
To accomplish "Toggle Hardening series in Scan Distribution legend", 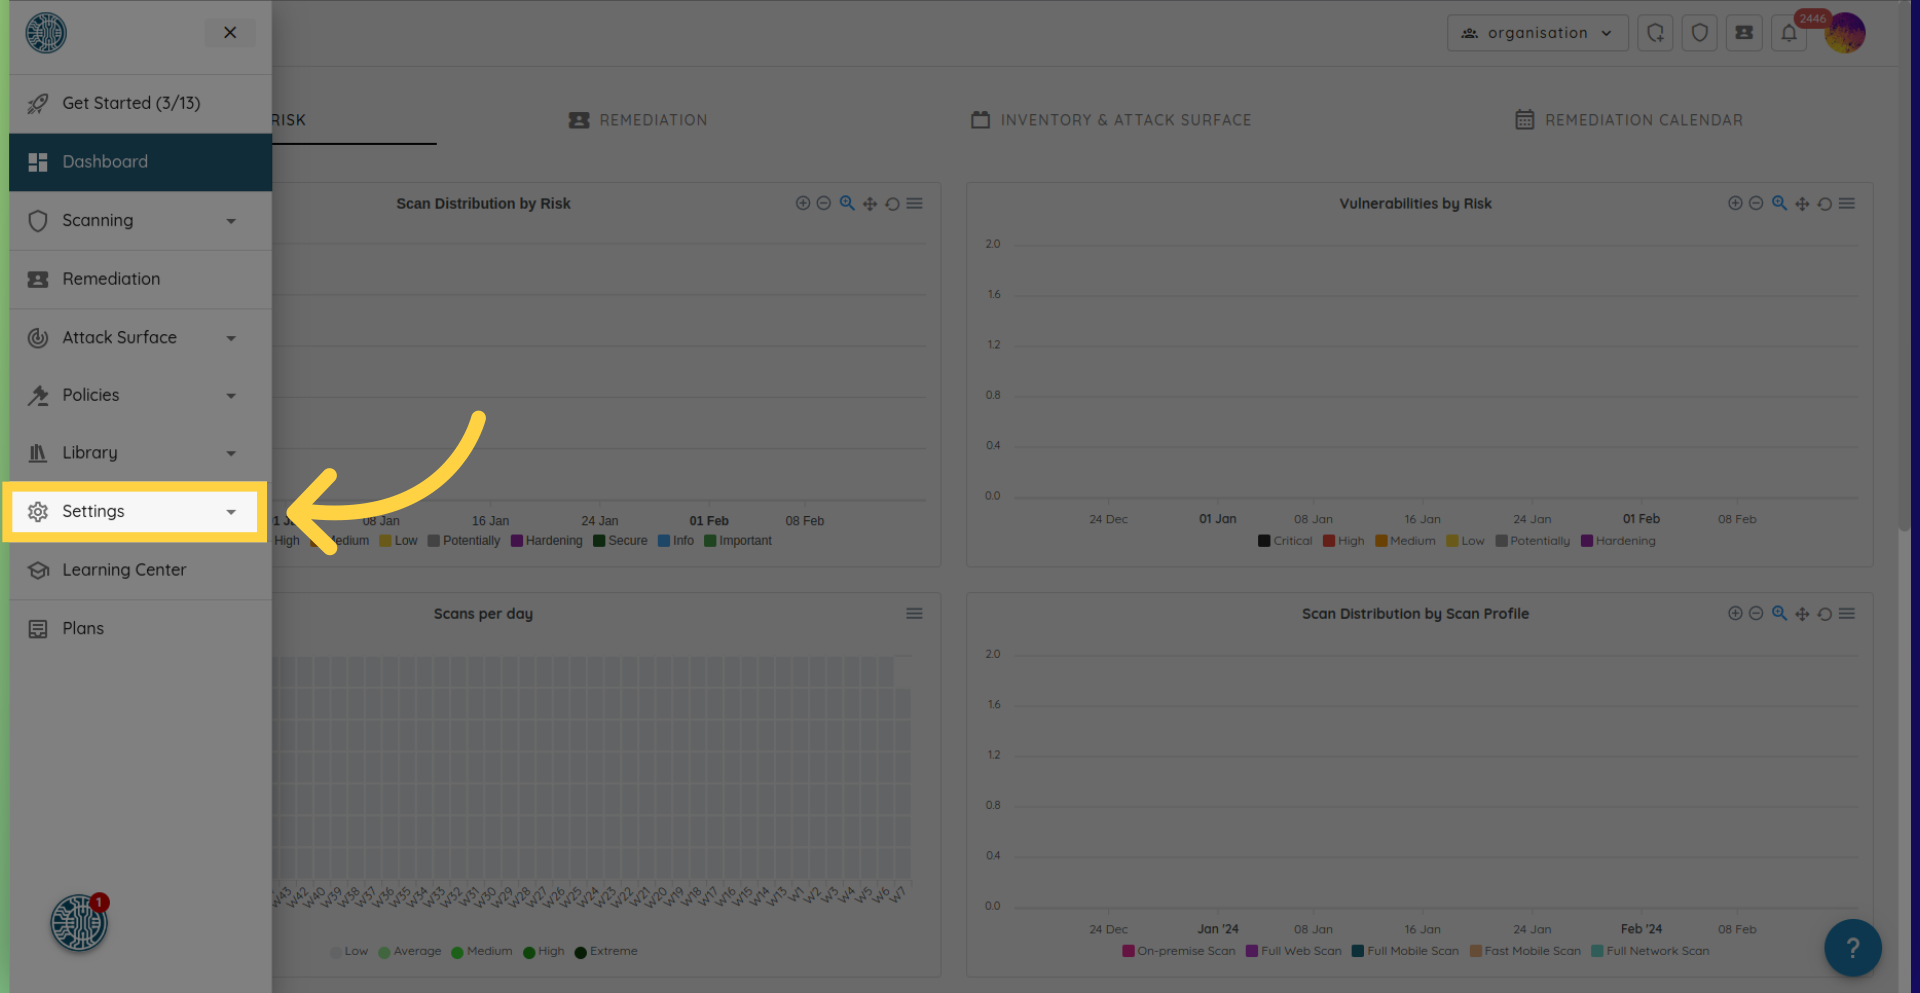I will (x=546, y=541).
